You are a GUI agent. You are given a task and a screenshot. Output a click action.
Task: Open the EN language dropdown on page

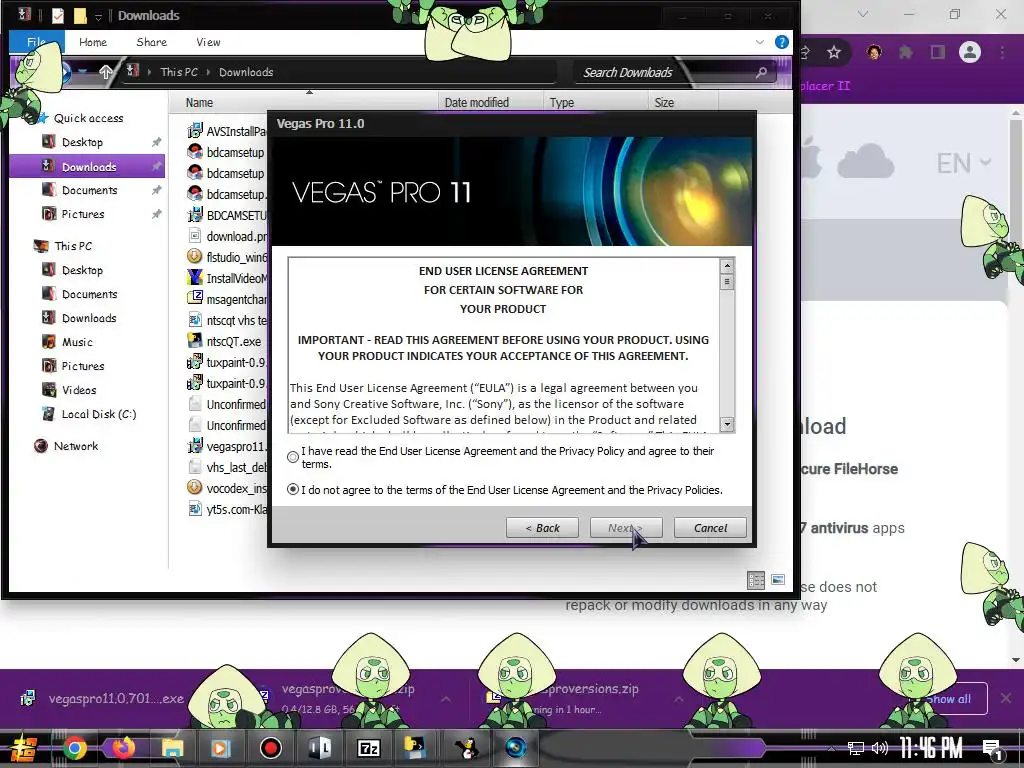point(964,163)
